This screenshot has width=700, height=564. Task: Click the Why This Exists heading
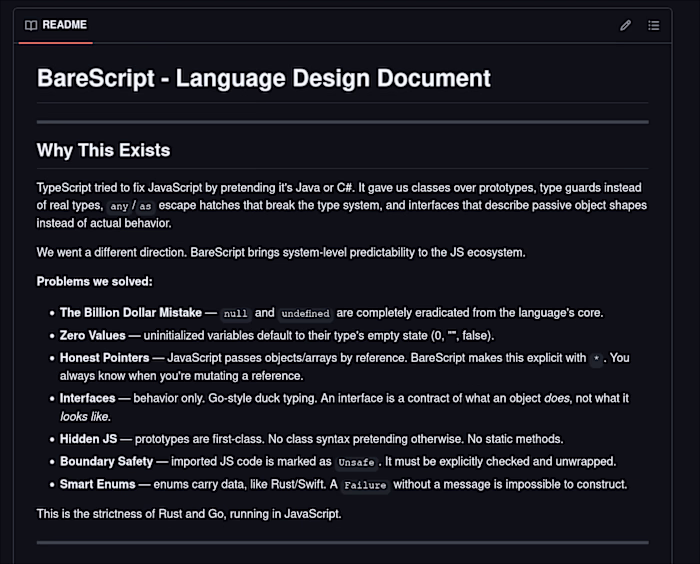[x=103, y=150]
